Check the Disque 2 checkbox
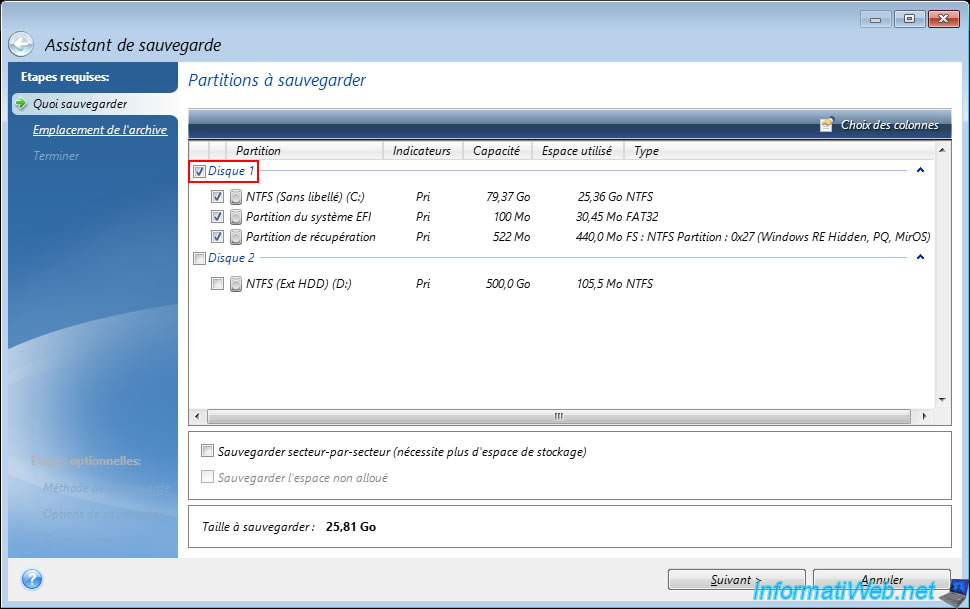The image size is (970, 609). 200,258
